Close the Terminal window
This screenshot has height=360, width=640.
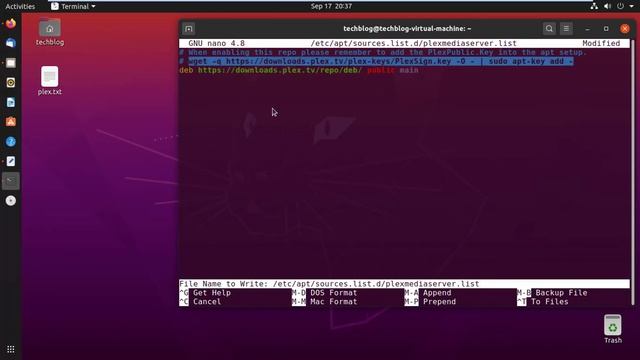click(x=625, y=29)
